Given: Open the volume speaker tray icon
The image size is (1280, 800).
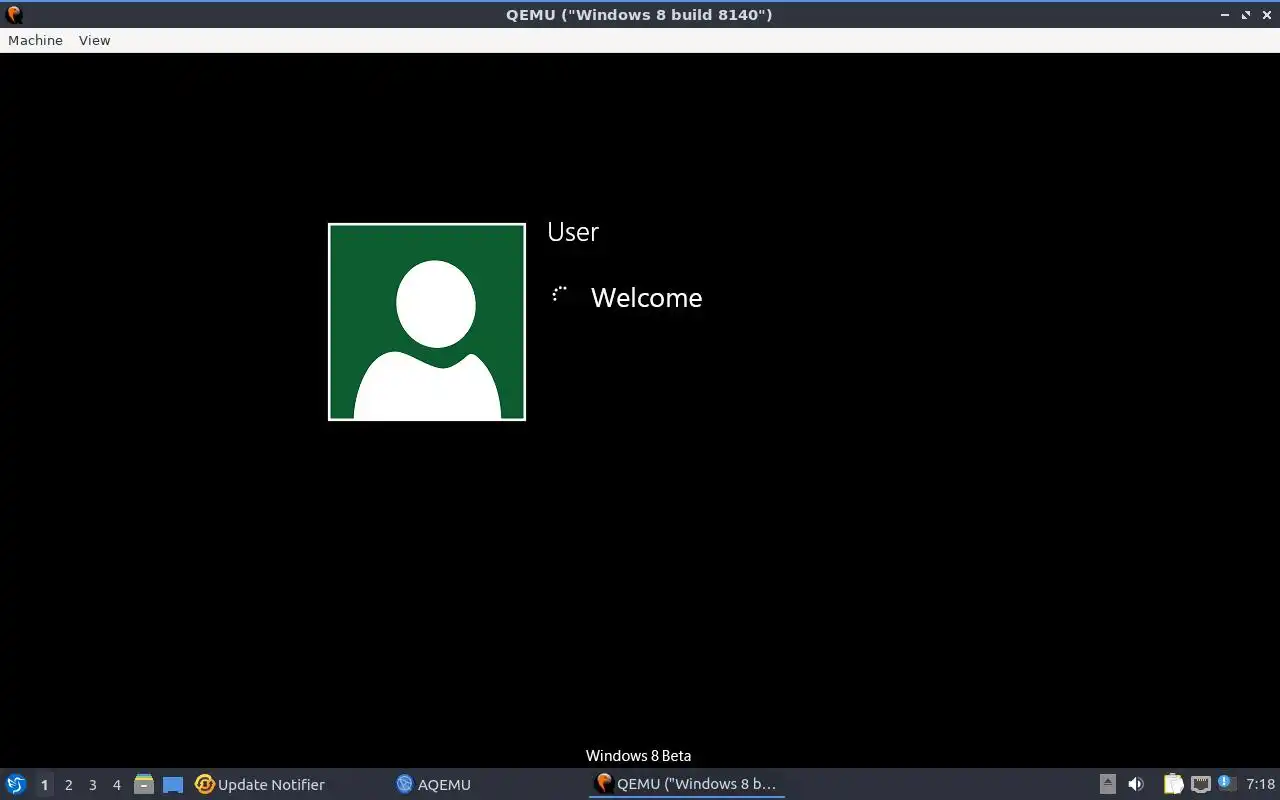Looking at the screenshot, I should coord(1136,784).
